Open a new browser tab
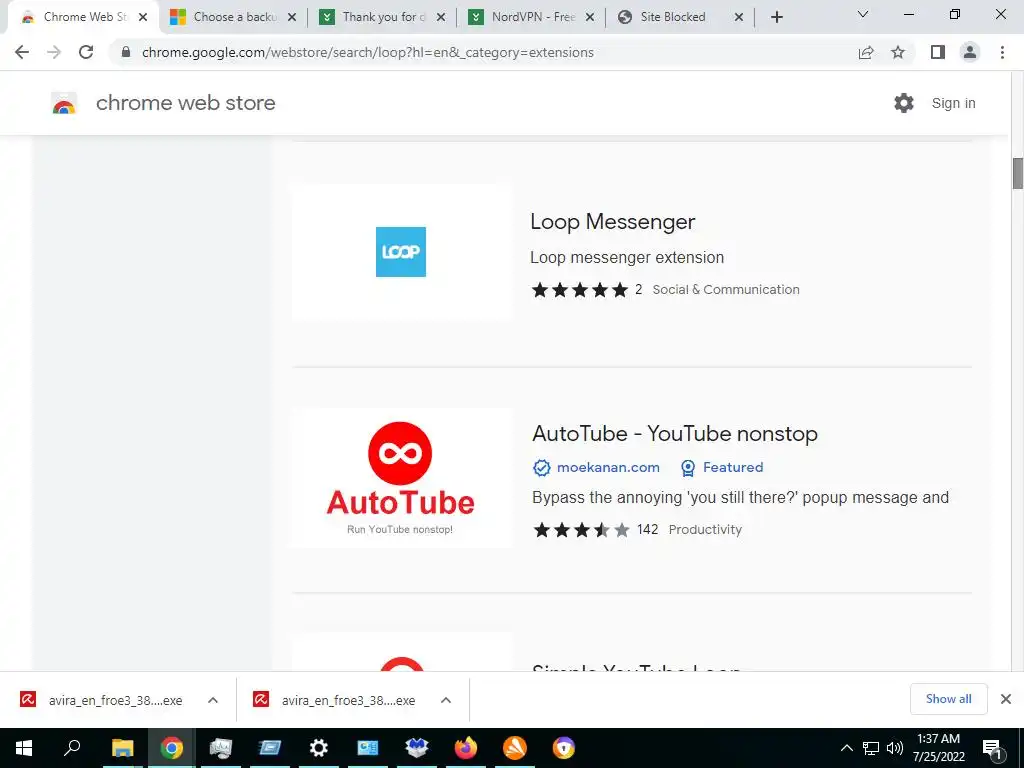Image resolution: width=1024 pixels, height=768 pixels. point(776,17)
